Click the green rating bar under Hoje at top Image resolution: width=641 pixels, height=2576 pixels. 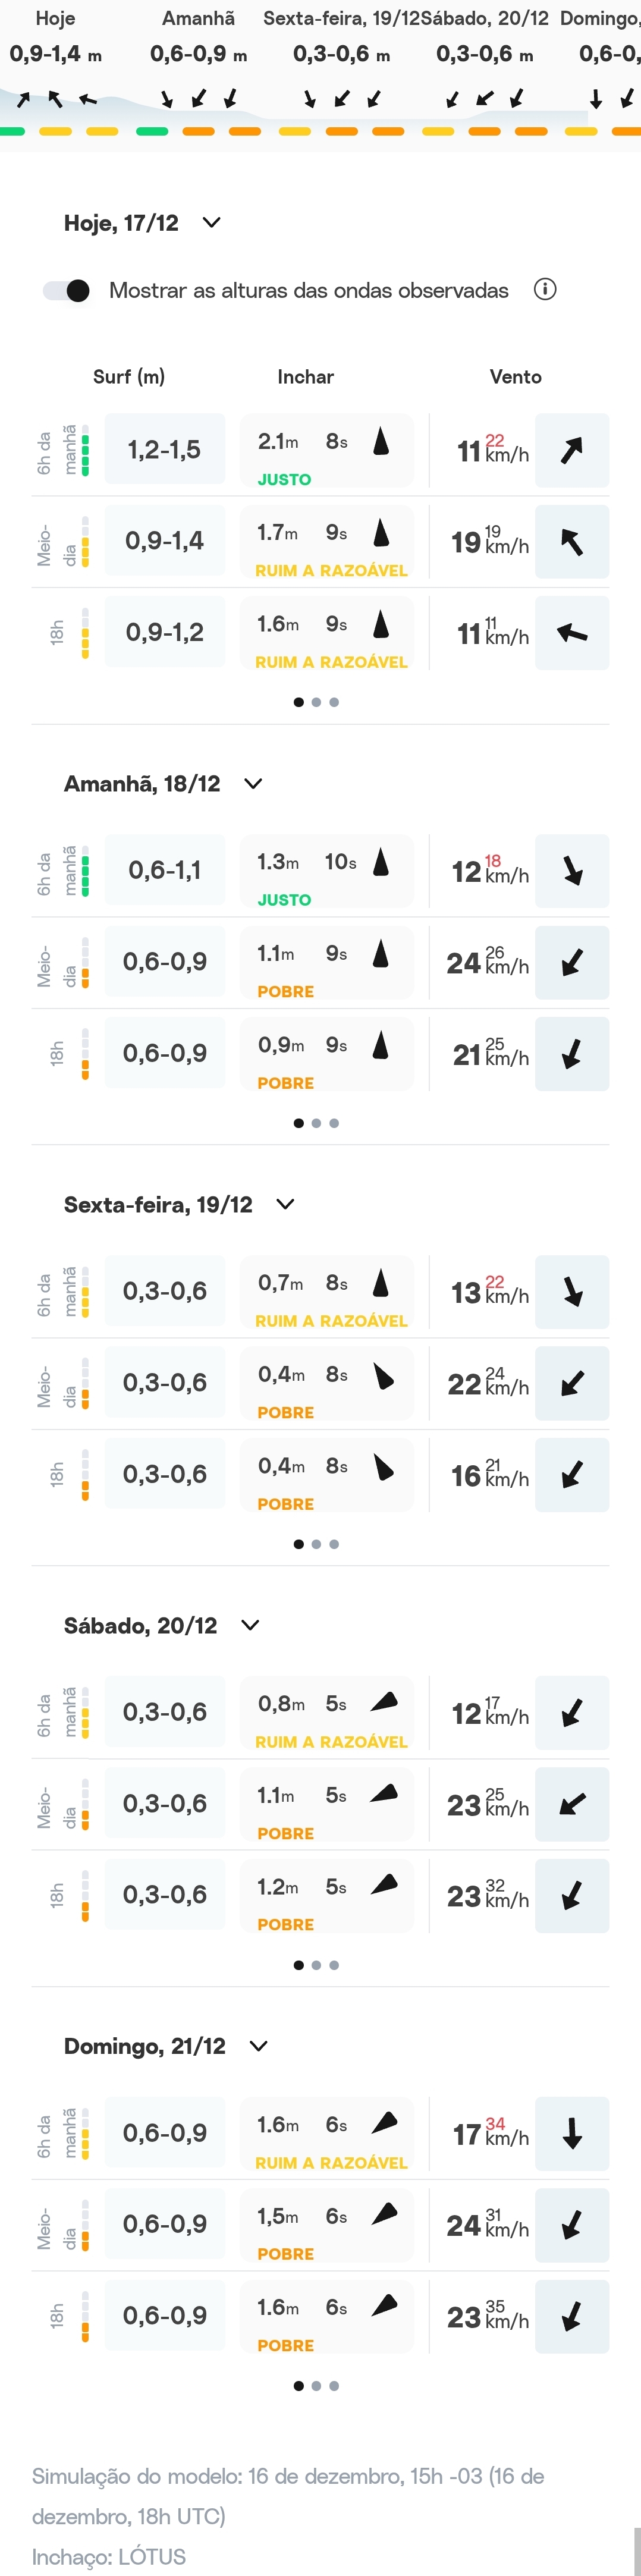click(x=12, y=131)
